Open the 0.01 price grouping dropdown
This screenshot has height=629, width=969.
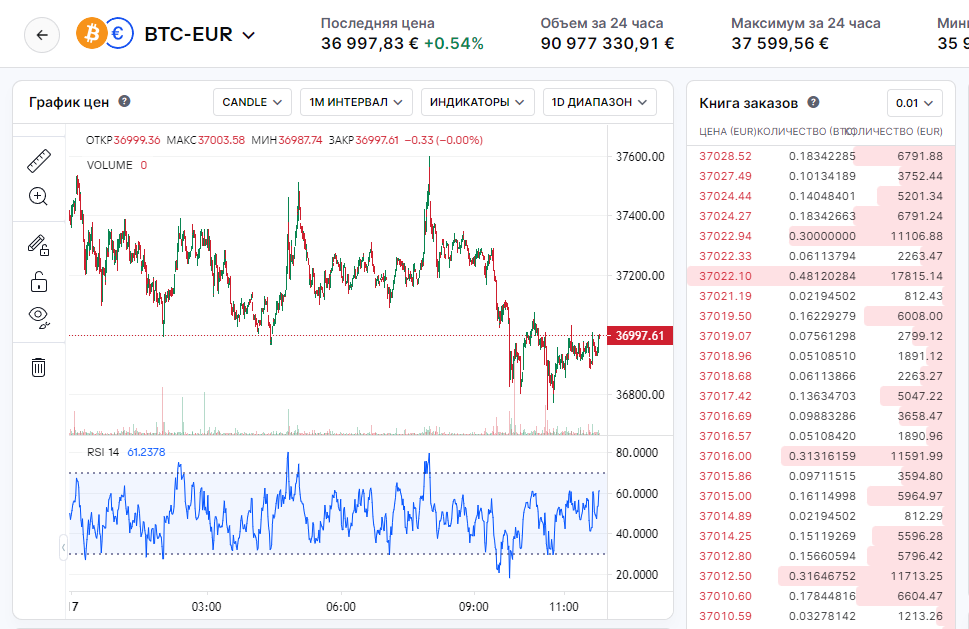(915, 103)
